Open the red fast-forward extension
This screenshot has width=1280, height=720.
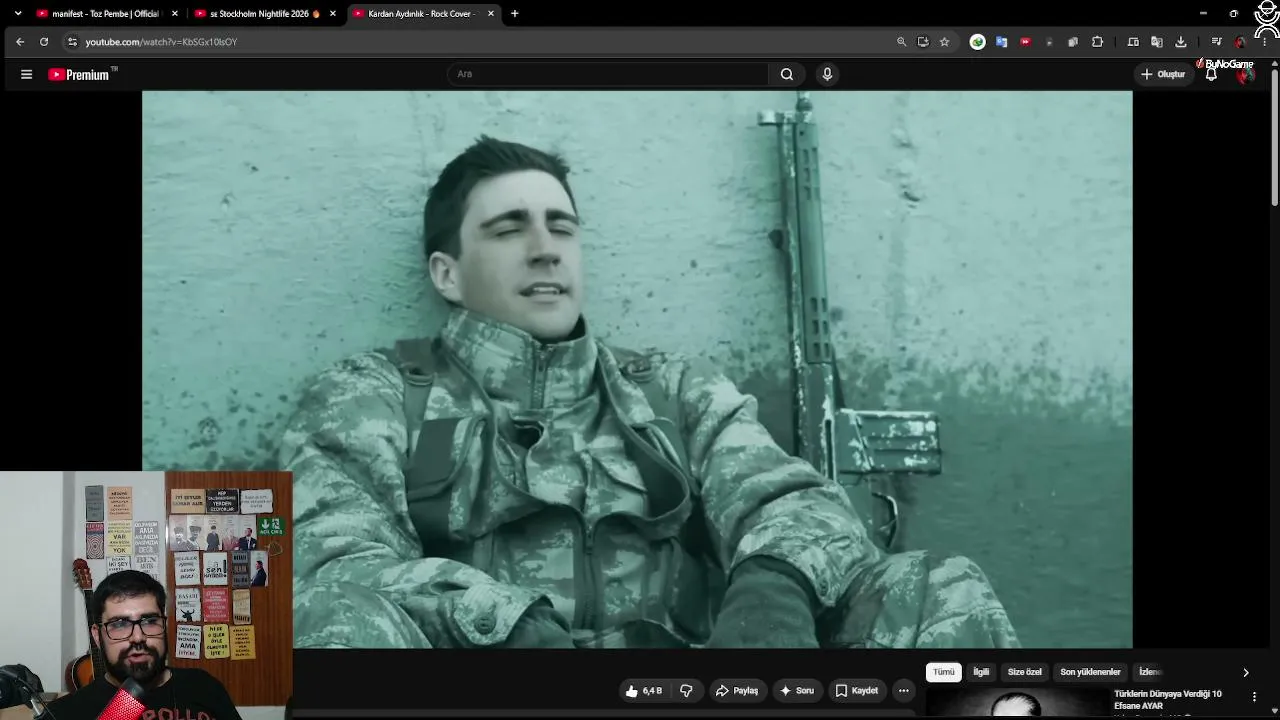tap(1025, 42)
